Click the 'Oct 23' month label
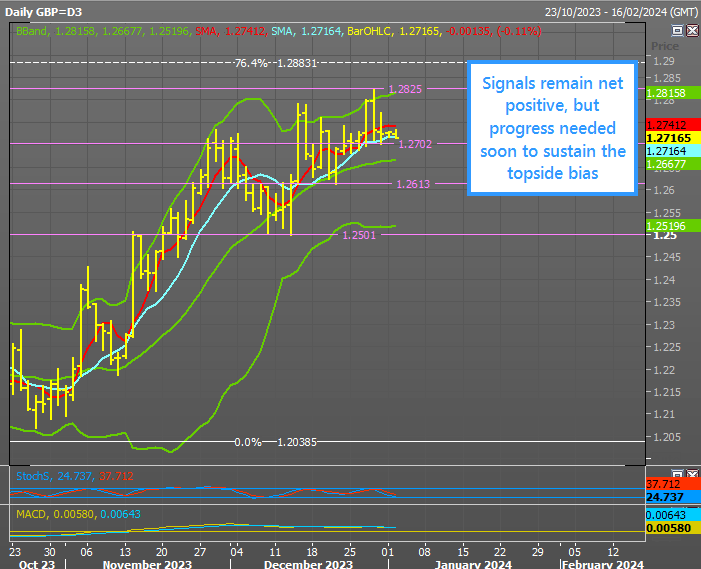 (37, 564)
